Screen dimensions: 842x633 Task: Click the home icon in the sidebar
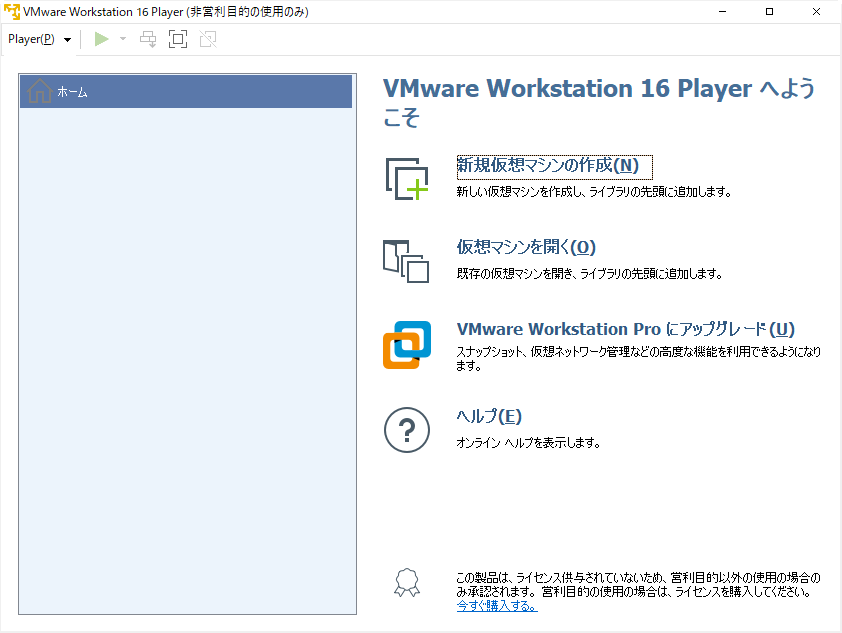38,90
